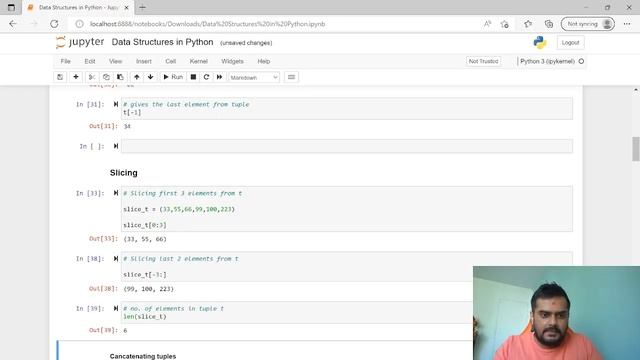Go back in browser
Viewport: 640px width, 360px height.
pos(13,24)
